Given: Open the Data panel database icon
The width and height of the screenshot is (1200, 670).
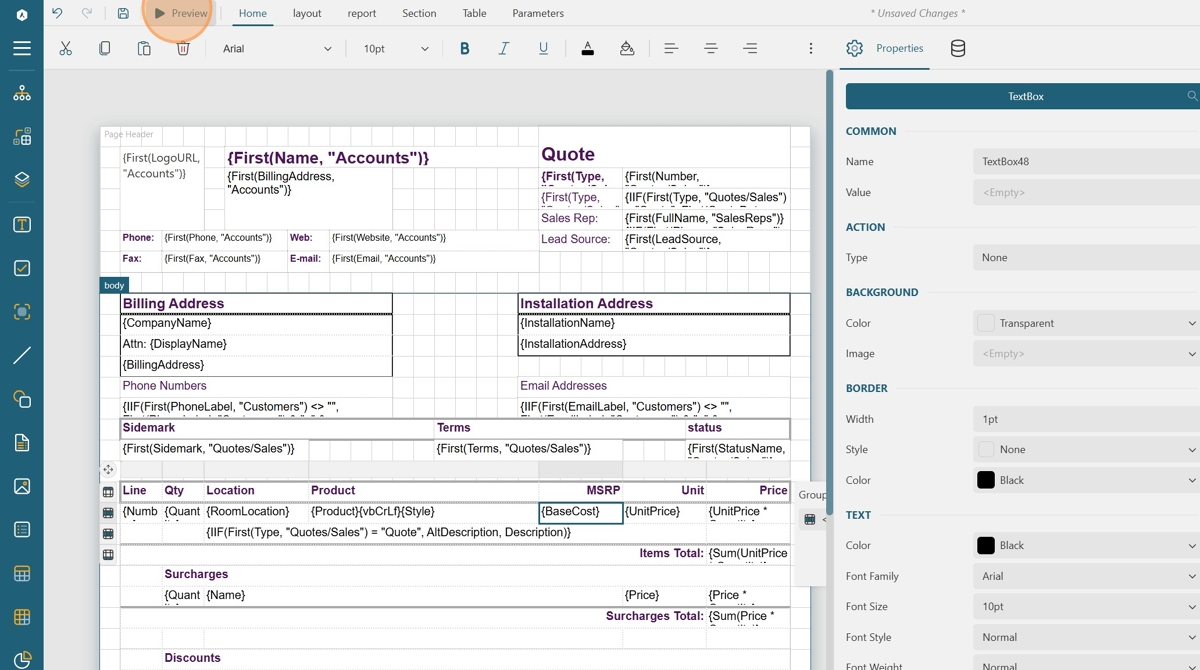Looking at the screenshot, I should [x=957, y=48].
